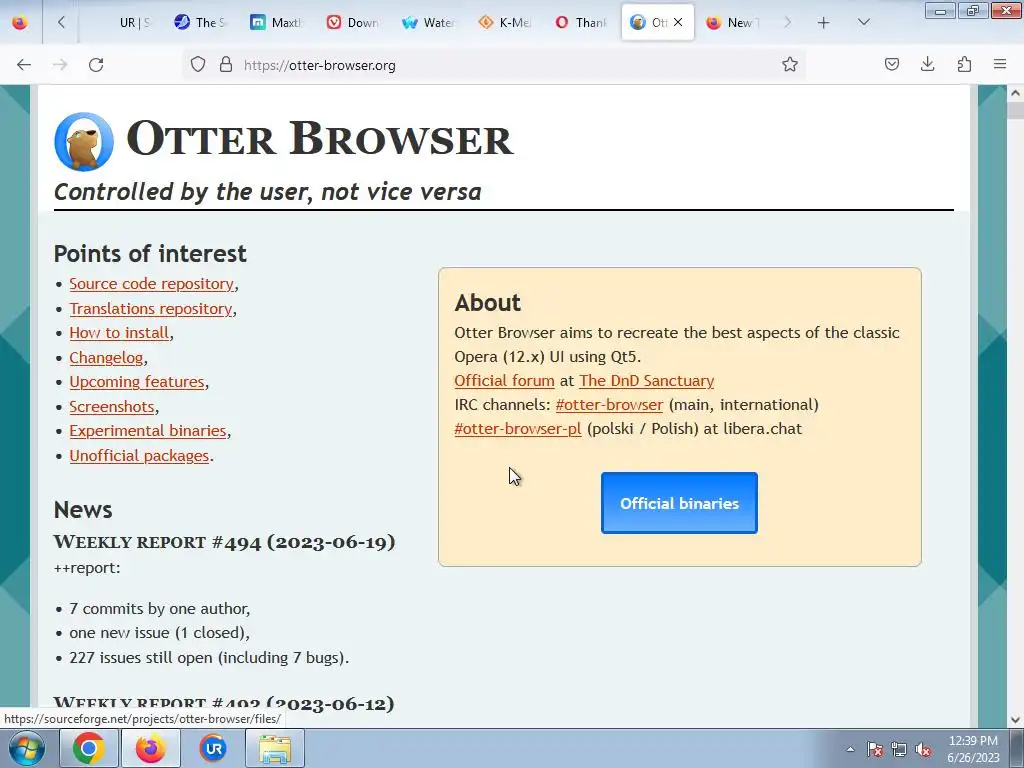
Task: Open The DnD Sanctuary link
Action: point(647,381)
